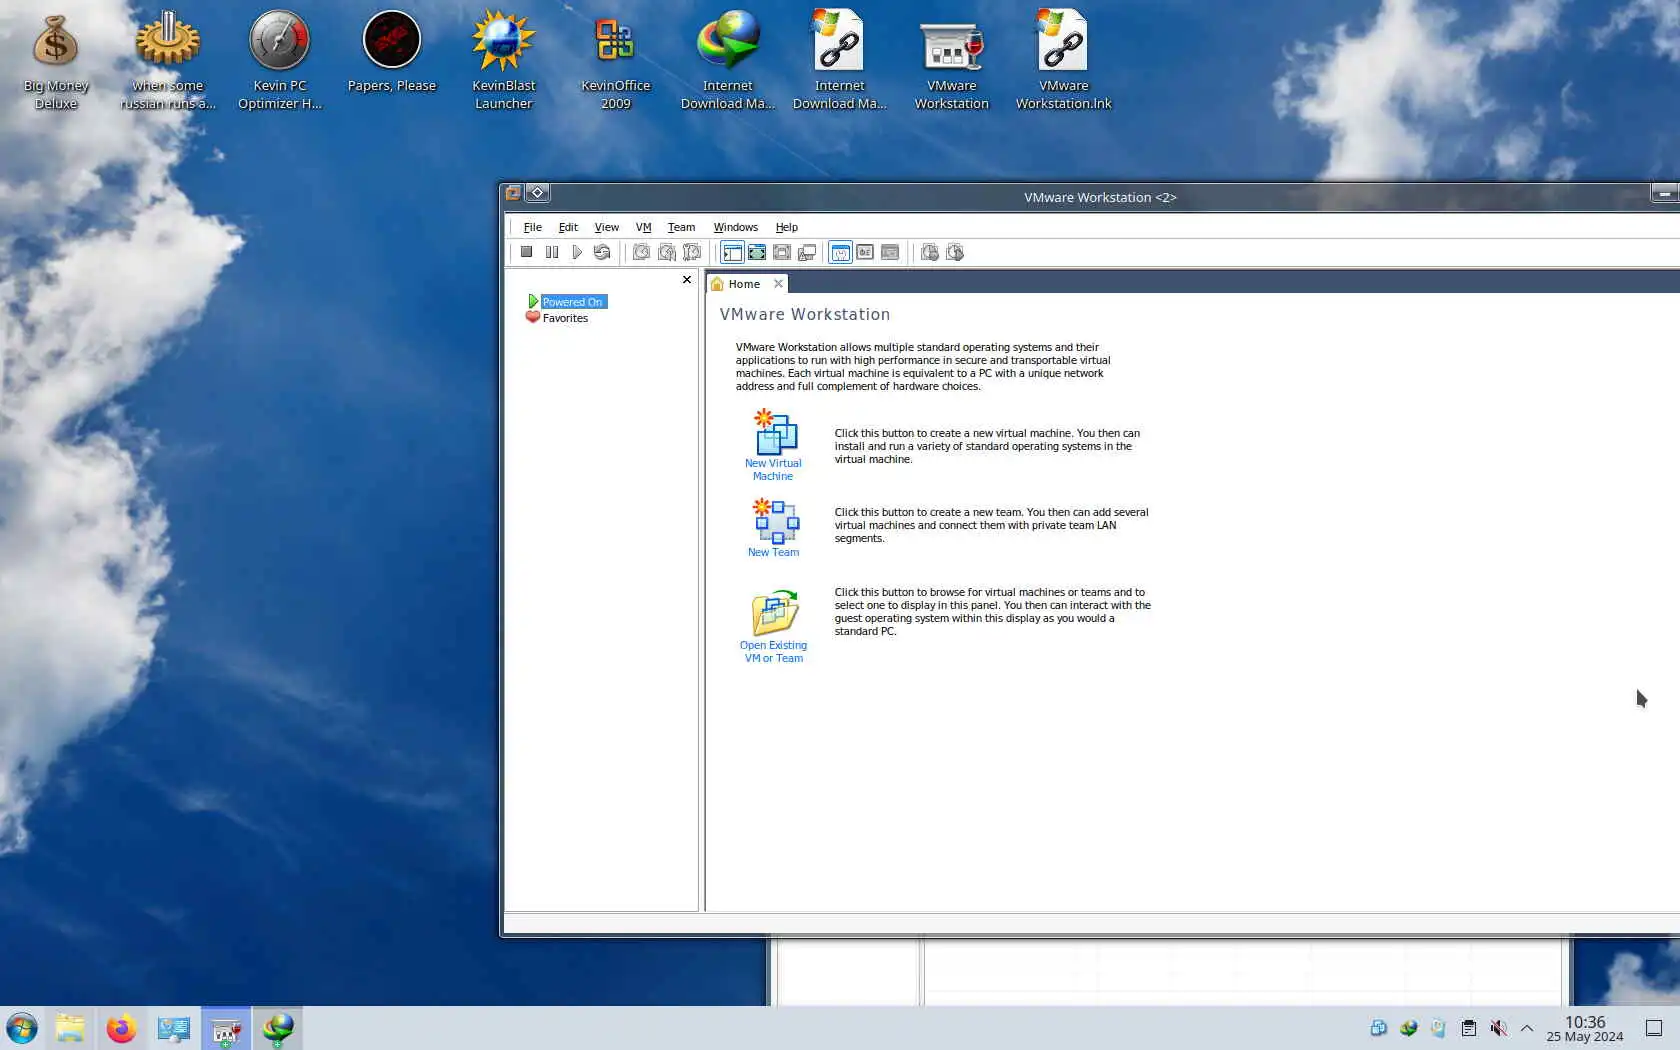Minimize the VMware Workstation window
The width and height of the screenshot is (1680, 1050).
(x=1664, y=193)
